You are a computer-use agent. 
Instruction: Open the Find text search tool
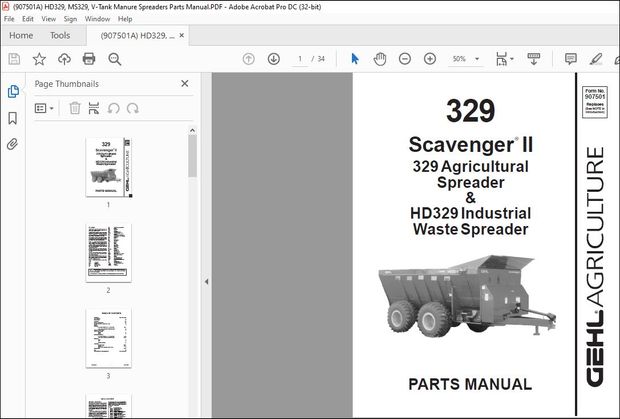click(x=115, y=59)
